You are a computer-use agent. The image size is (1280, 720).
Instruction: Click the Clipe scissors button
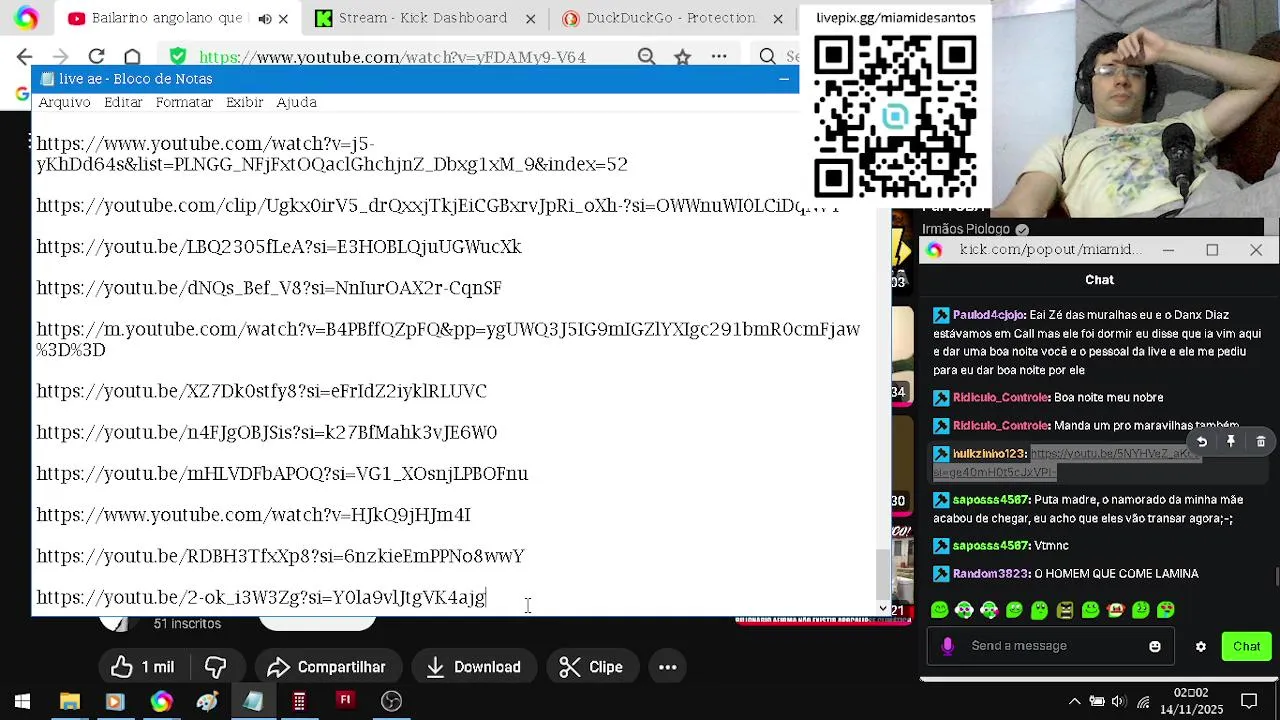[x=591, y=667]
